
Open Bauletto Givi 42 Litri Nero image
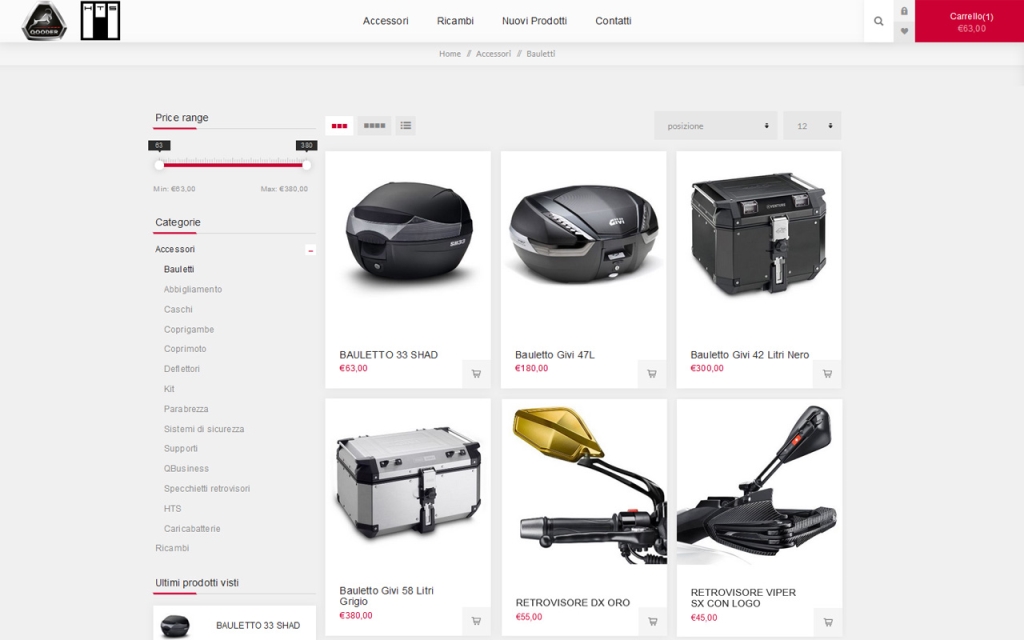pos(759,232)
